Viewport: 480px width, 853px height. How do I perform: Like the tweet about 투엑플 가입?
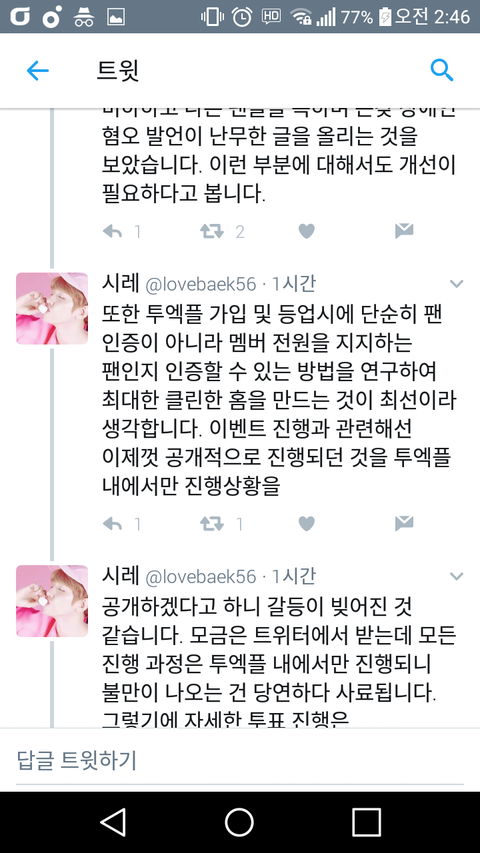[x=307, y=524]
